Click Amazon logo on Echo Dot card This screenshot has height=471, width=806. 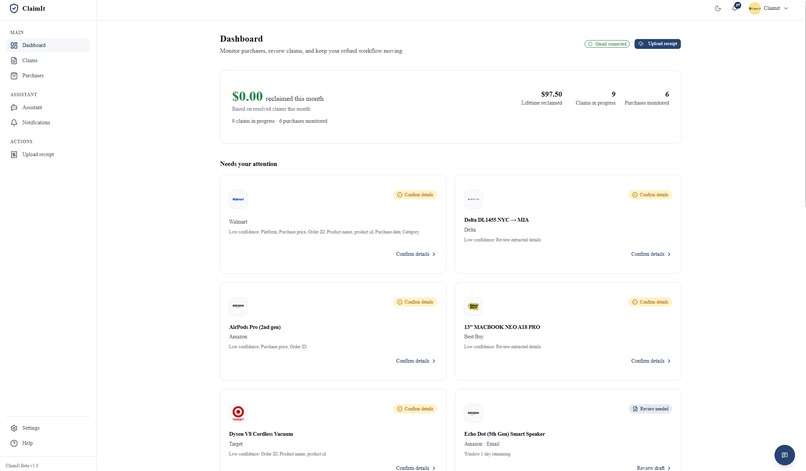473,413
